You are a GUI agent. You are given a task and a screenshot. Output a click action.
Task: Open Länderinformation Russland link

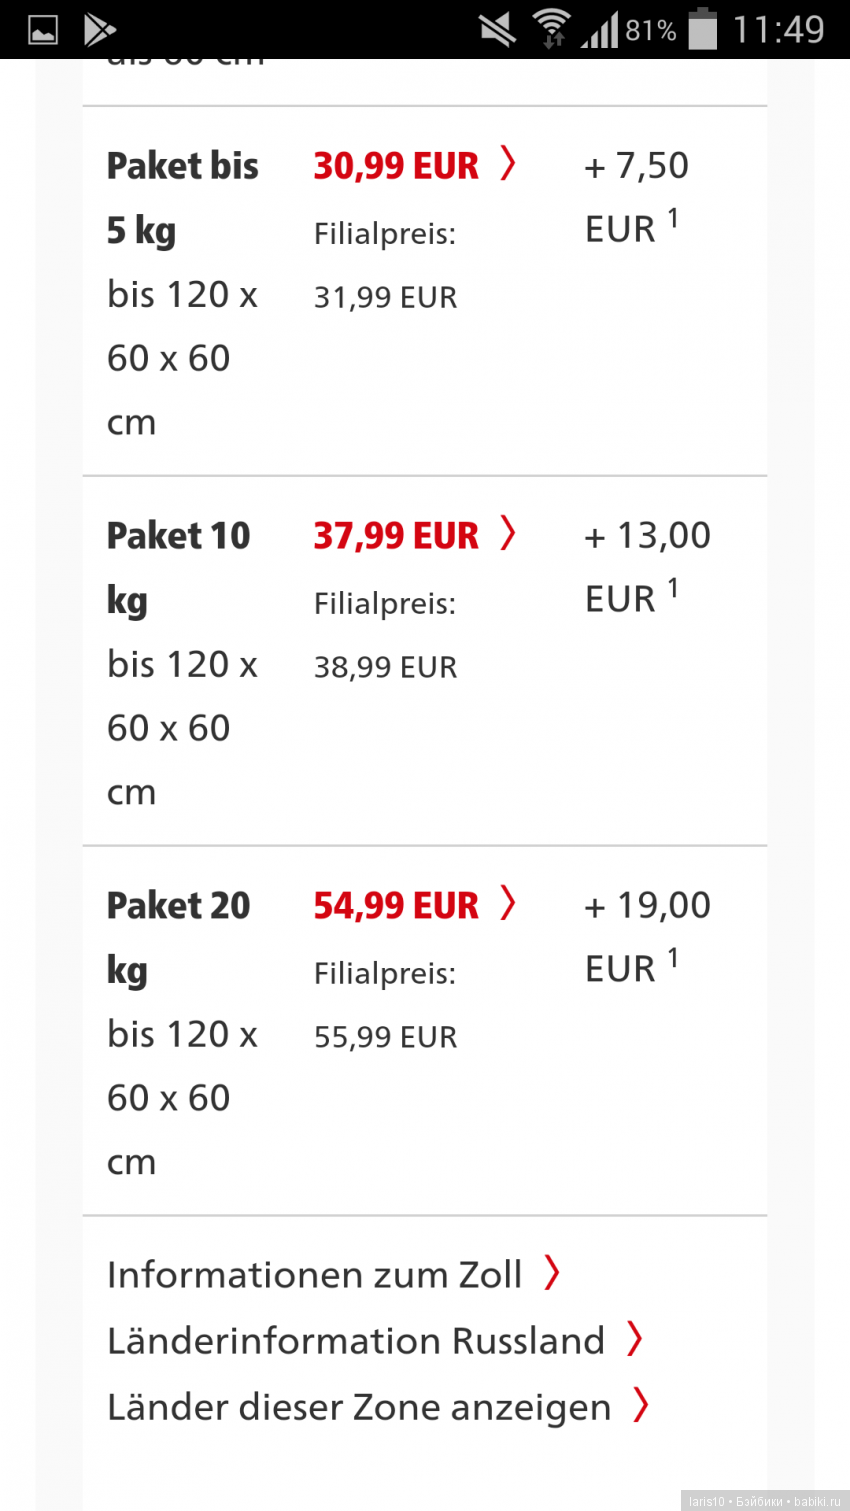pyautogui.click(x=356, y=1341)
